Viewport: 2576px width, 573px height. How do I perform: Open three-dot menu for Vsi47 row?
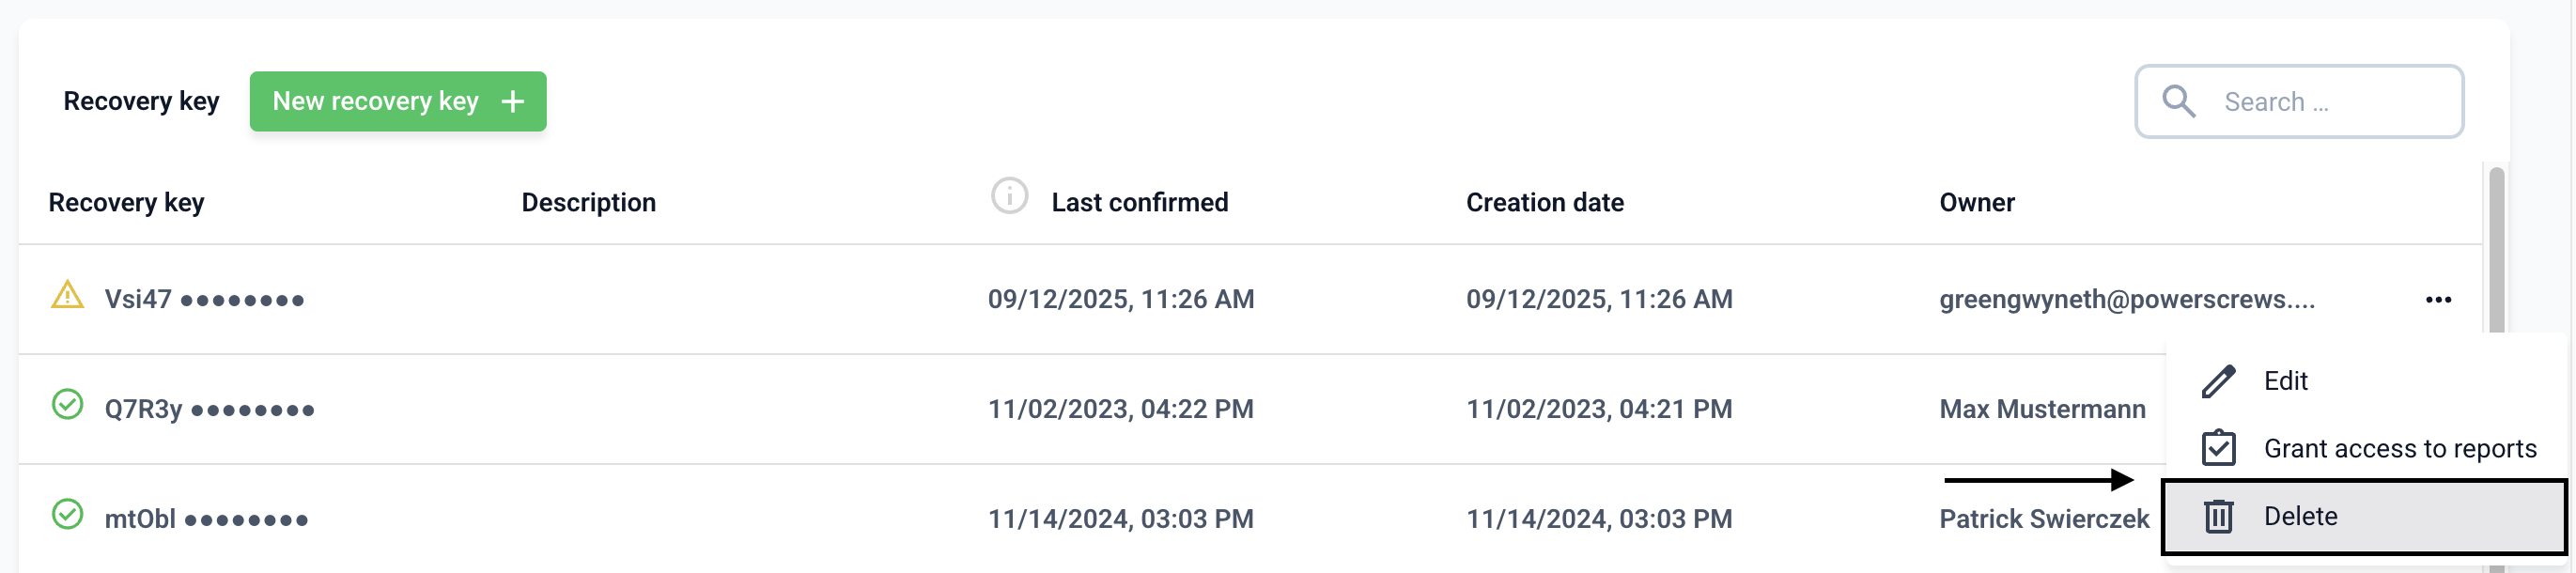click(x=2438, y=300)
